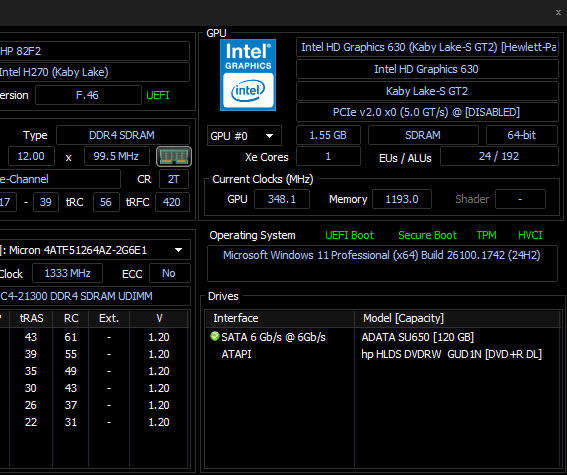This screenshot has width=567, height=475.
Task: Click the 64-bit bus width value
Action: pos(522,135)
